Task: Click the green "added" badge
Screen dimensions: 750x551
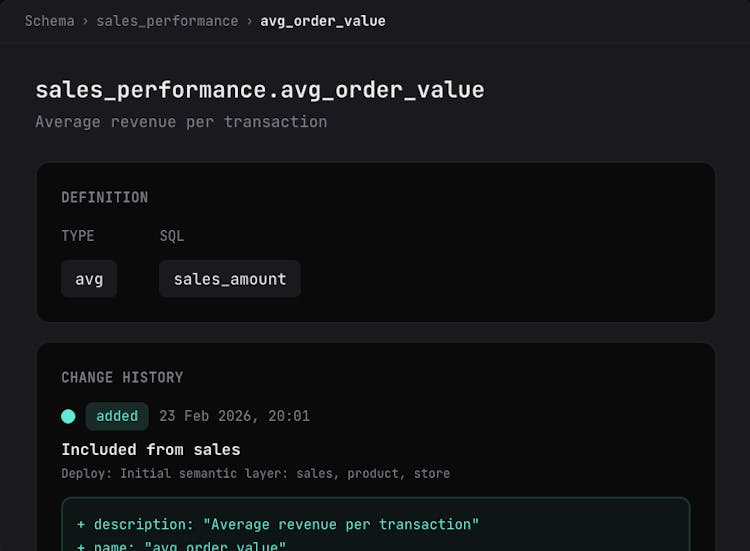Action: pos(117,416)
